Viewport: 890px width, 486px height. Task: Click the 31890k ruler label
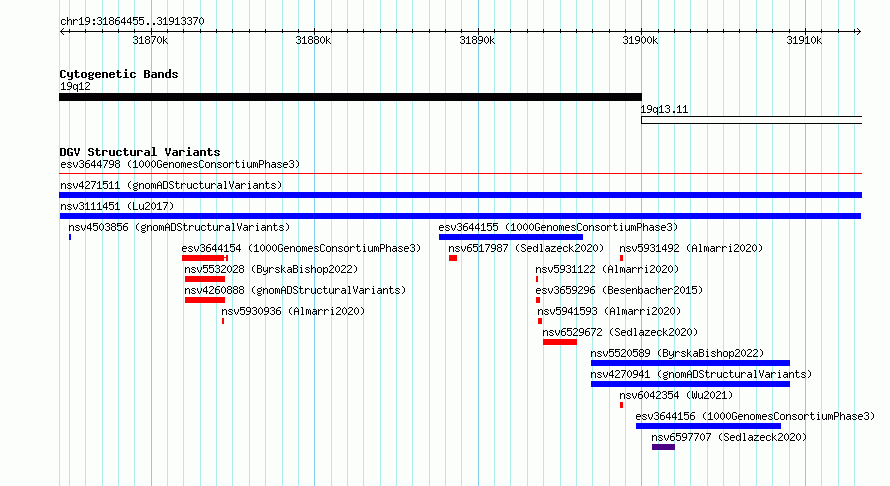click(477, 41)
